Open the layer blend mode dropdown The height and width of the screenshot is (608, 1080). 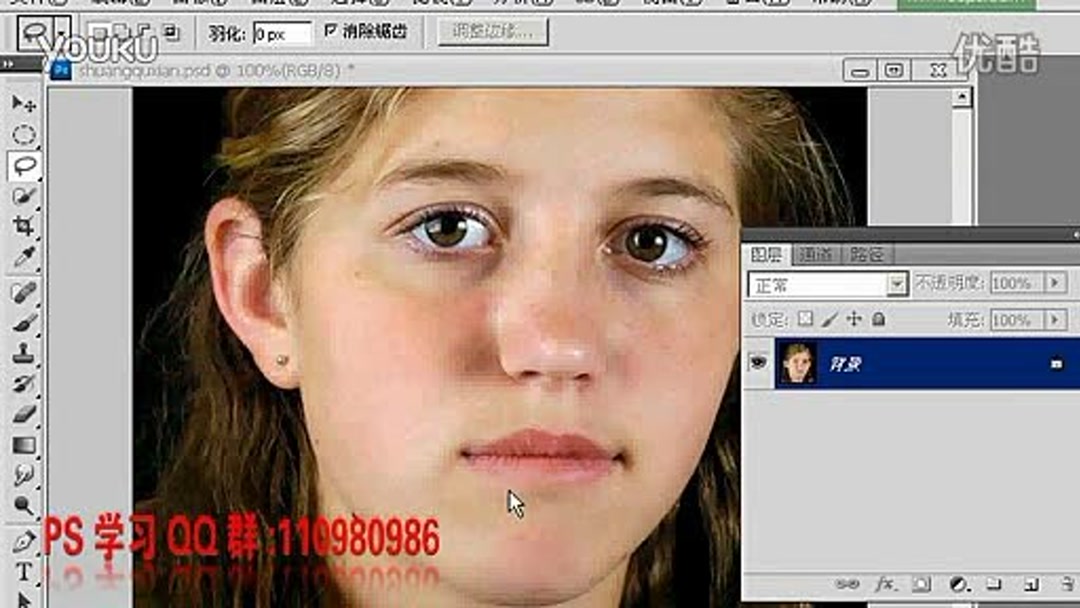coord(896,284)
